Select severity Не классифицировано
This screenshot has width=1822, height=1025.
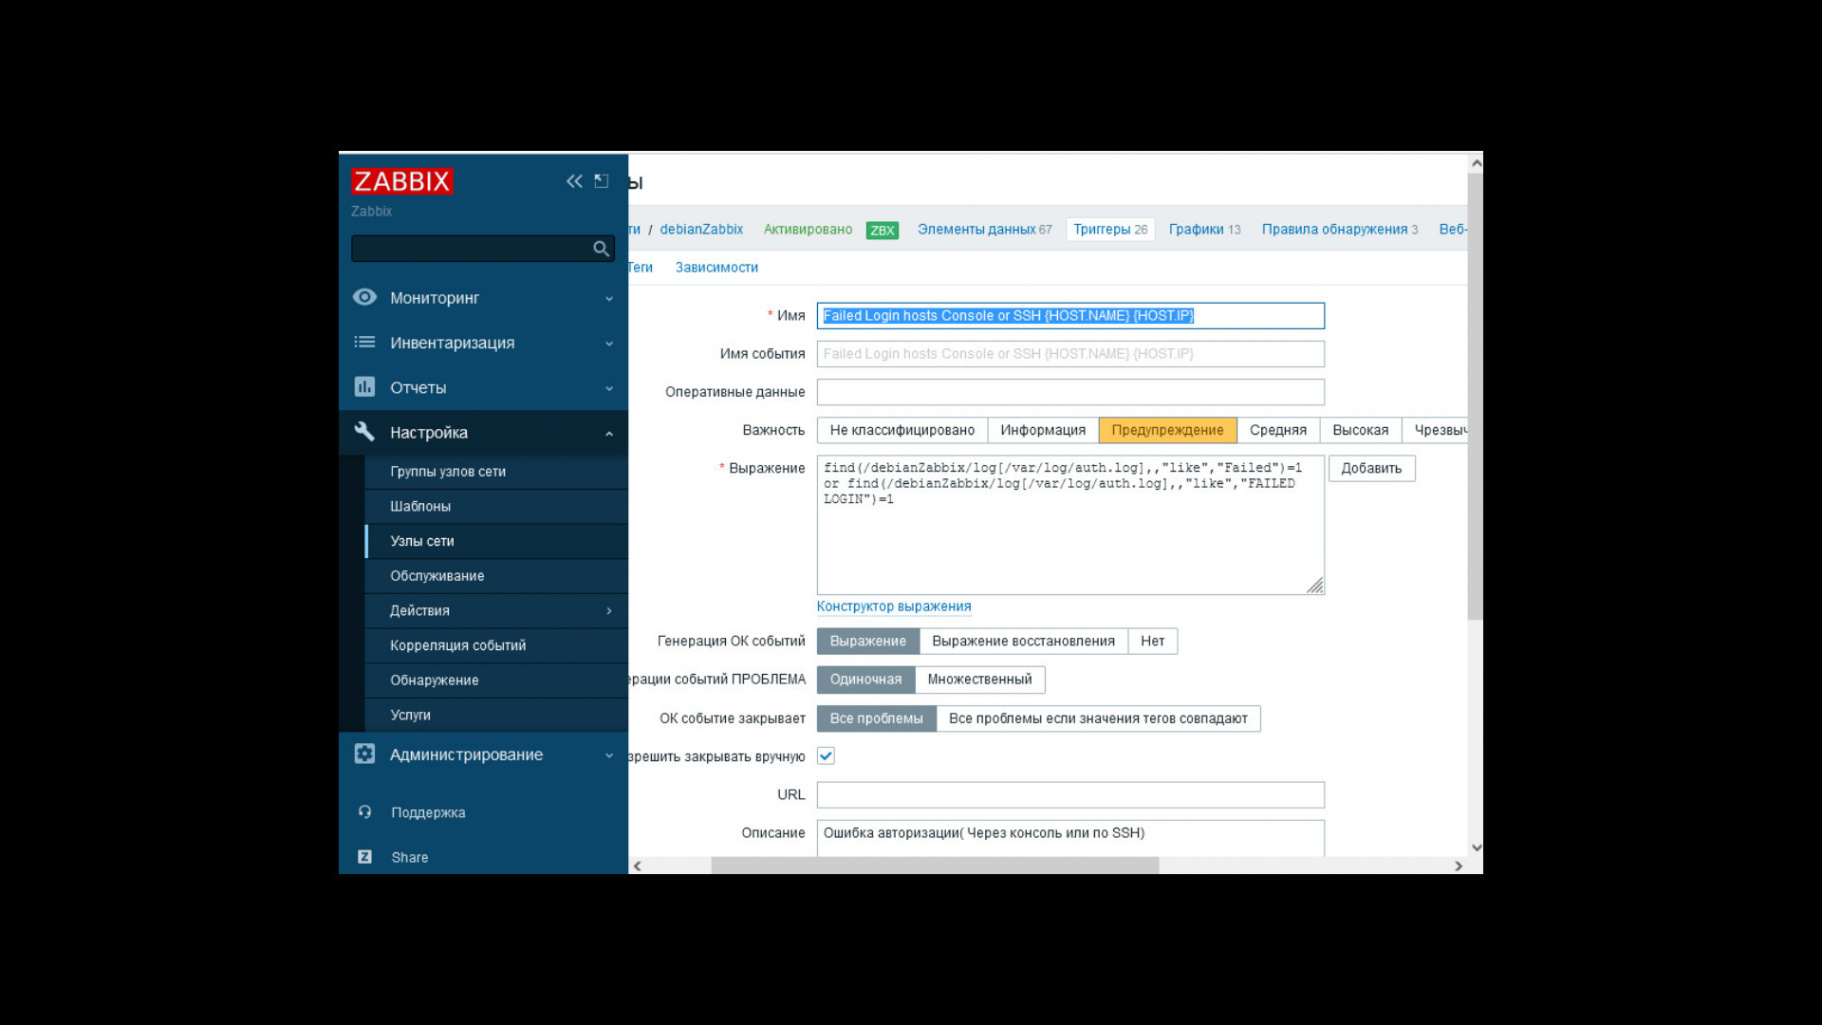902,430
